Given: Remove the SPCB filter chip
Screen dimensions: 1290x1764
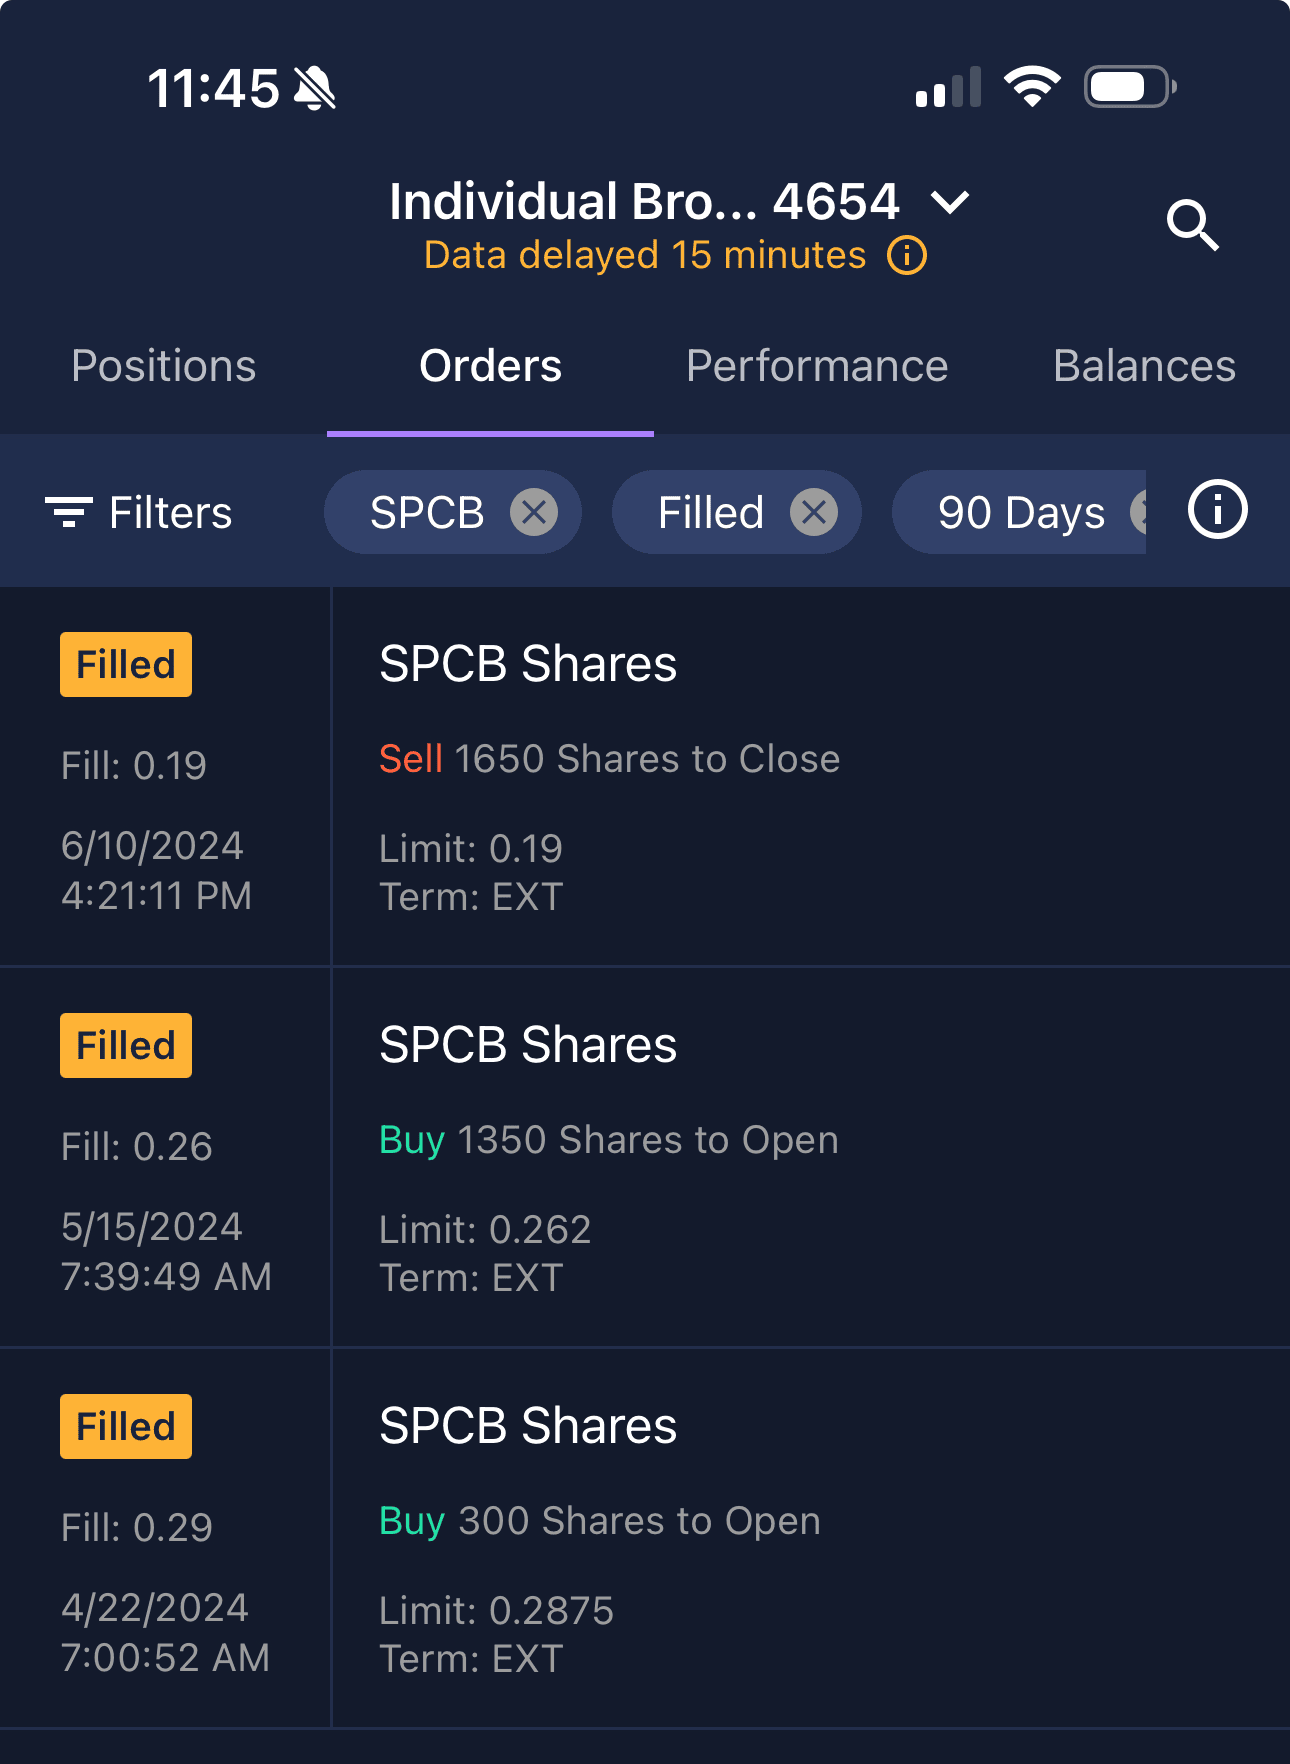Looking at the screenshot, I should [x=534, y=513].
